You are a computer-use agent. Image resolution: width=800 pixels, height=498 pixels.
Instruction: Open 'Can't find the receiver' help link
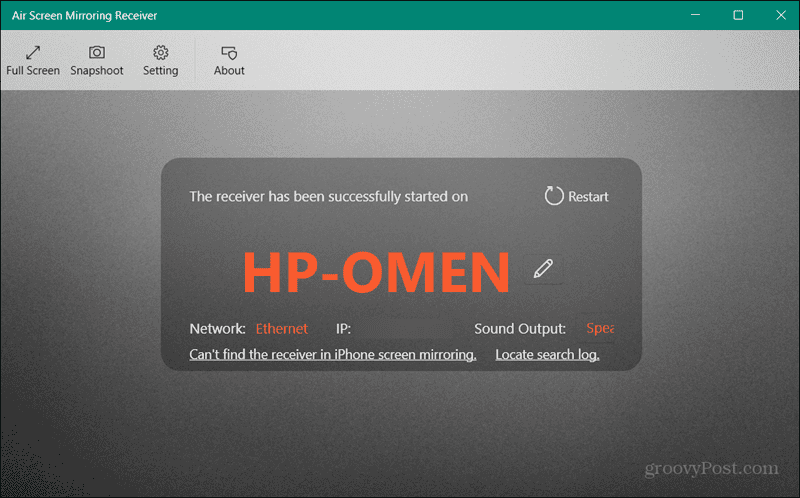(x=333, y=355)
